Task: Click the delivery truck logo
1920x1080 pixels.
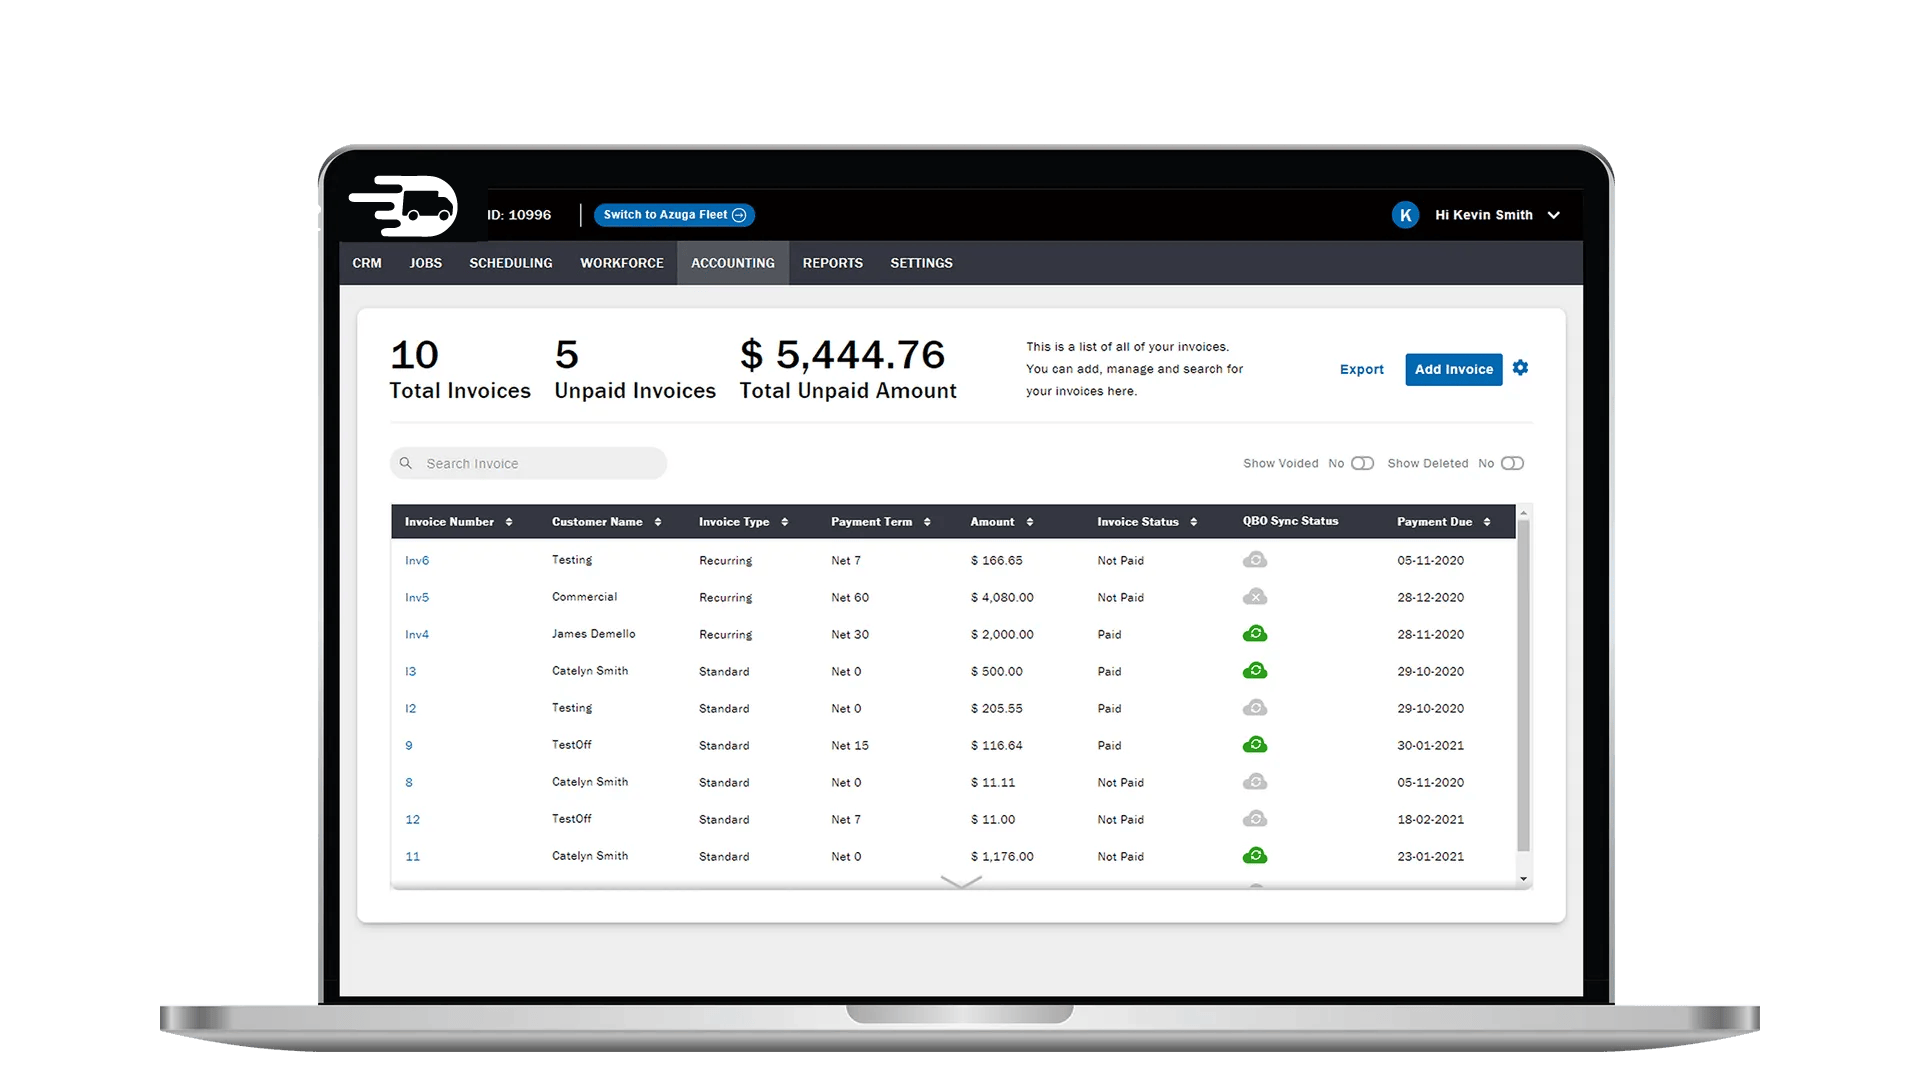Action: [x=404, y=207]
